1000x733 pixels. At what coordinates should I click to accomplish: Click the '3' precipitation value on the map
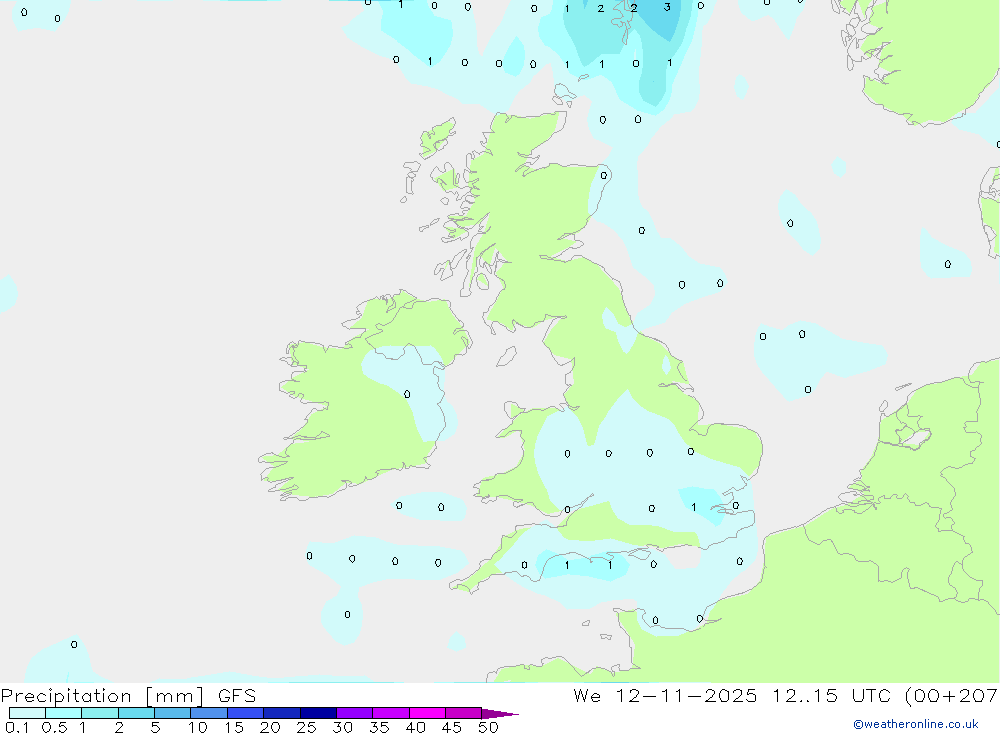click(667, 7)
